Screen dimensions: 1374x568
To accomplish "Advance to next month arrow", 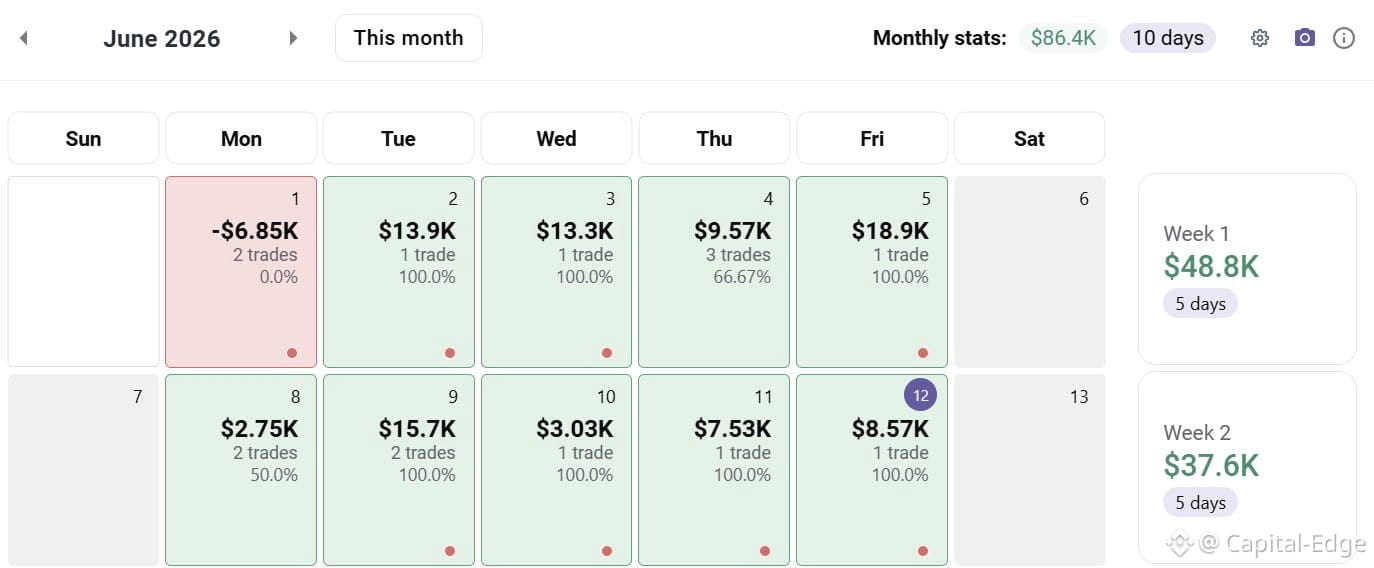I will (x=293, y=38).
